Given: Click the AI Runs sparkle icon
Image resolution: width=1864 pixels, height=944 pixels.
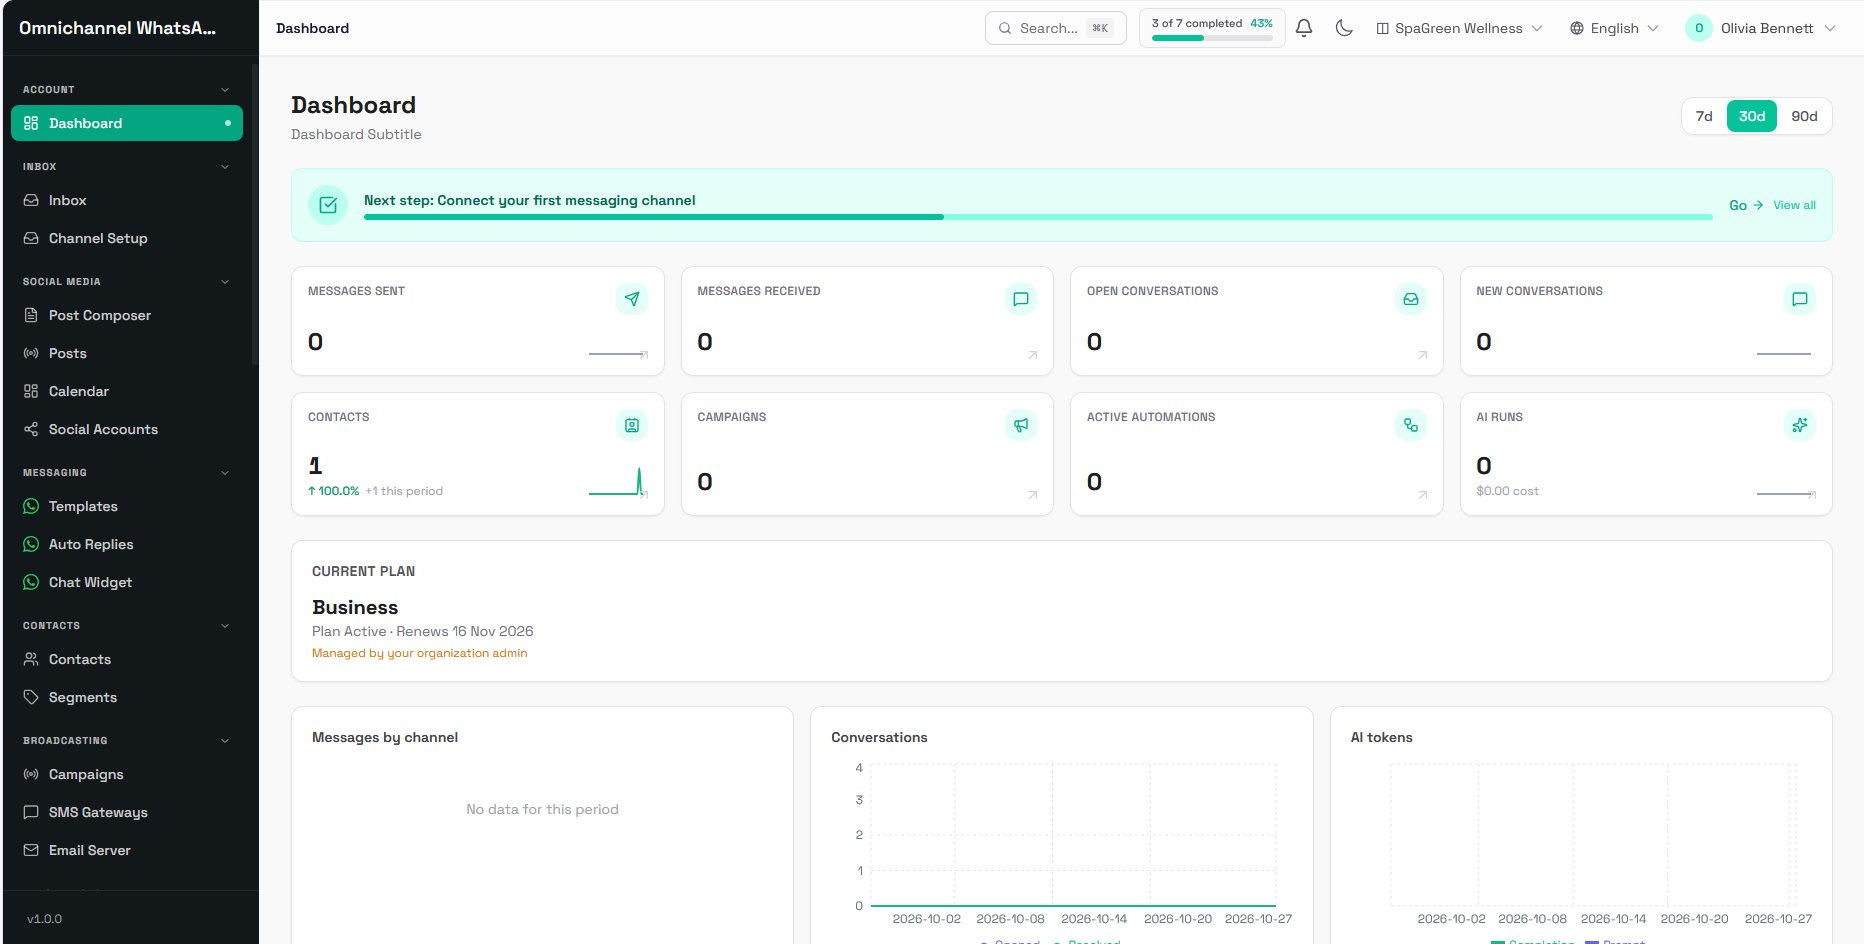Looking at the screenshot, I should (x=1800, y=425).
